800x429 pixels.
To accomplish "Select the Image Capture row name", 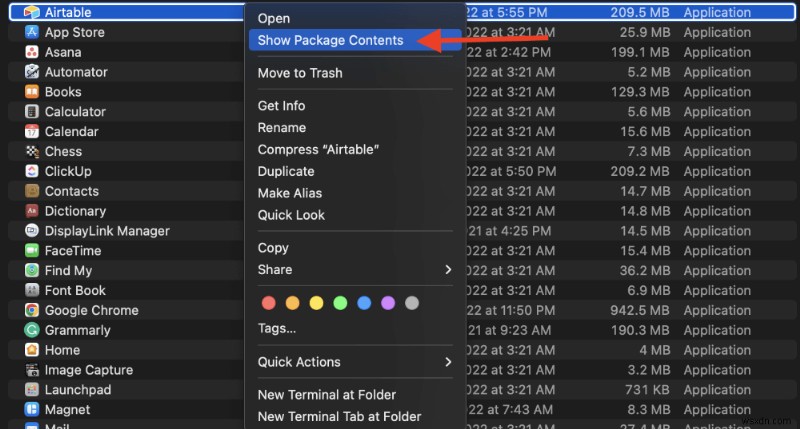I will [x=89, y=370].
